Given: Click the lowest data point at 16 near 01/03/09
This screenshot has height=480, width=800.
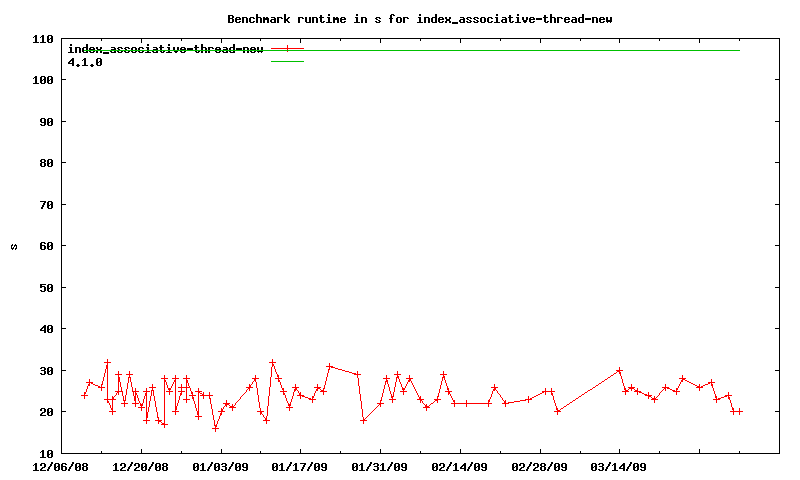Looking at the screenshot, I should pos(215,428).
